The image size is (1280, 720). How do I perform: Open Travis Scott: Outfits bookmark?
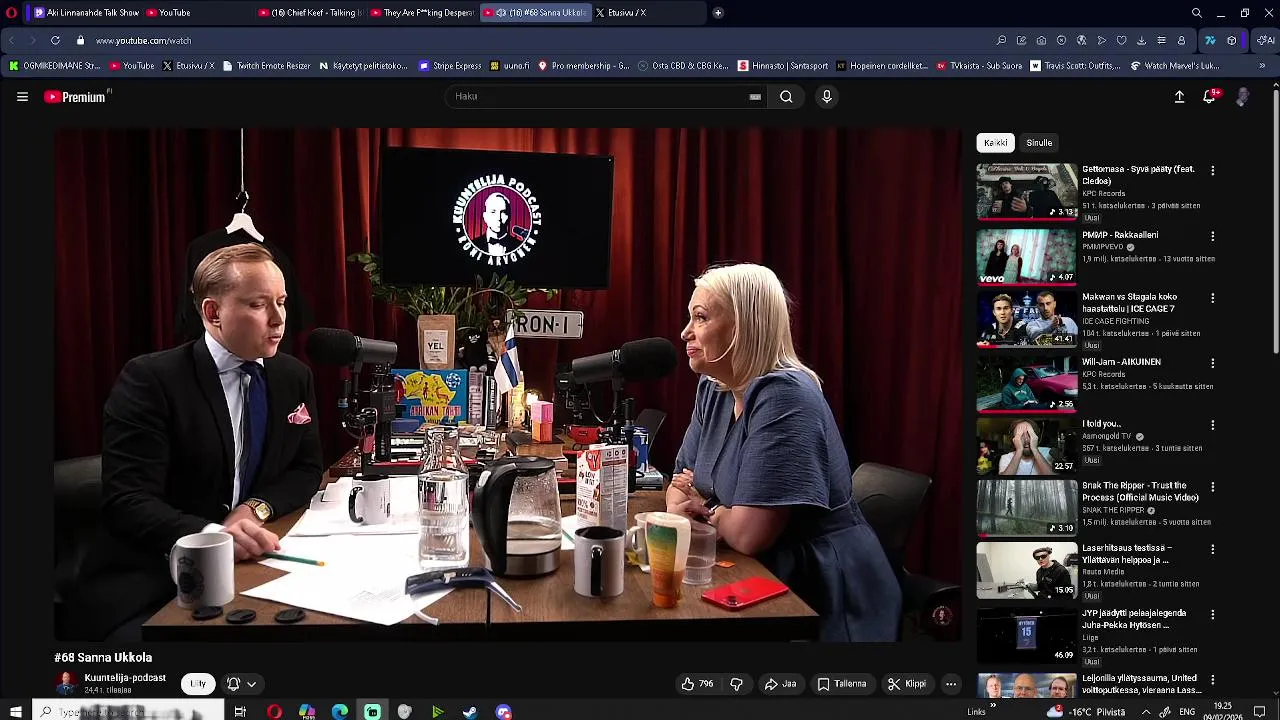(1075, 66)
